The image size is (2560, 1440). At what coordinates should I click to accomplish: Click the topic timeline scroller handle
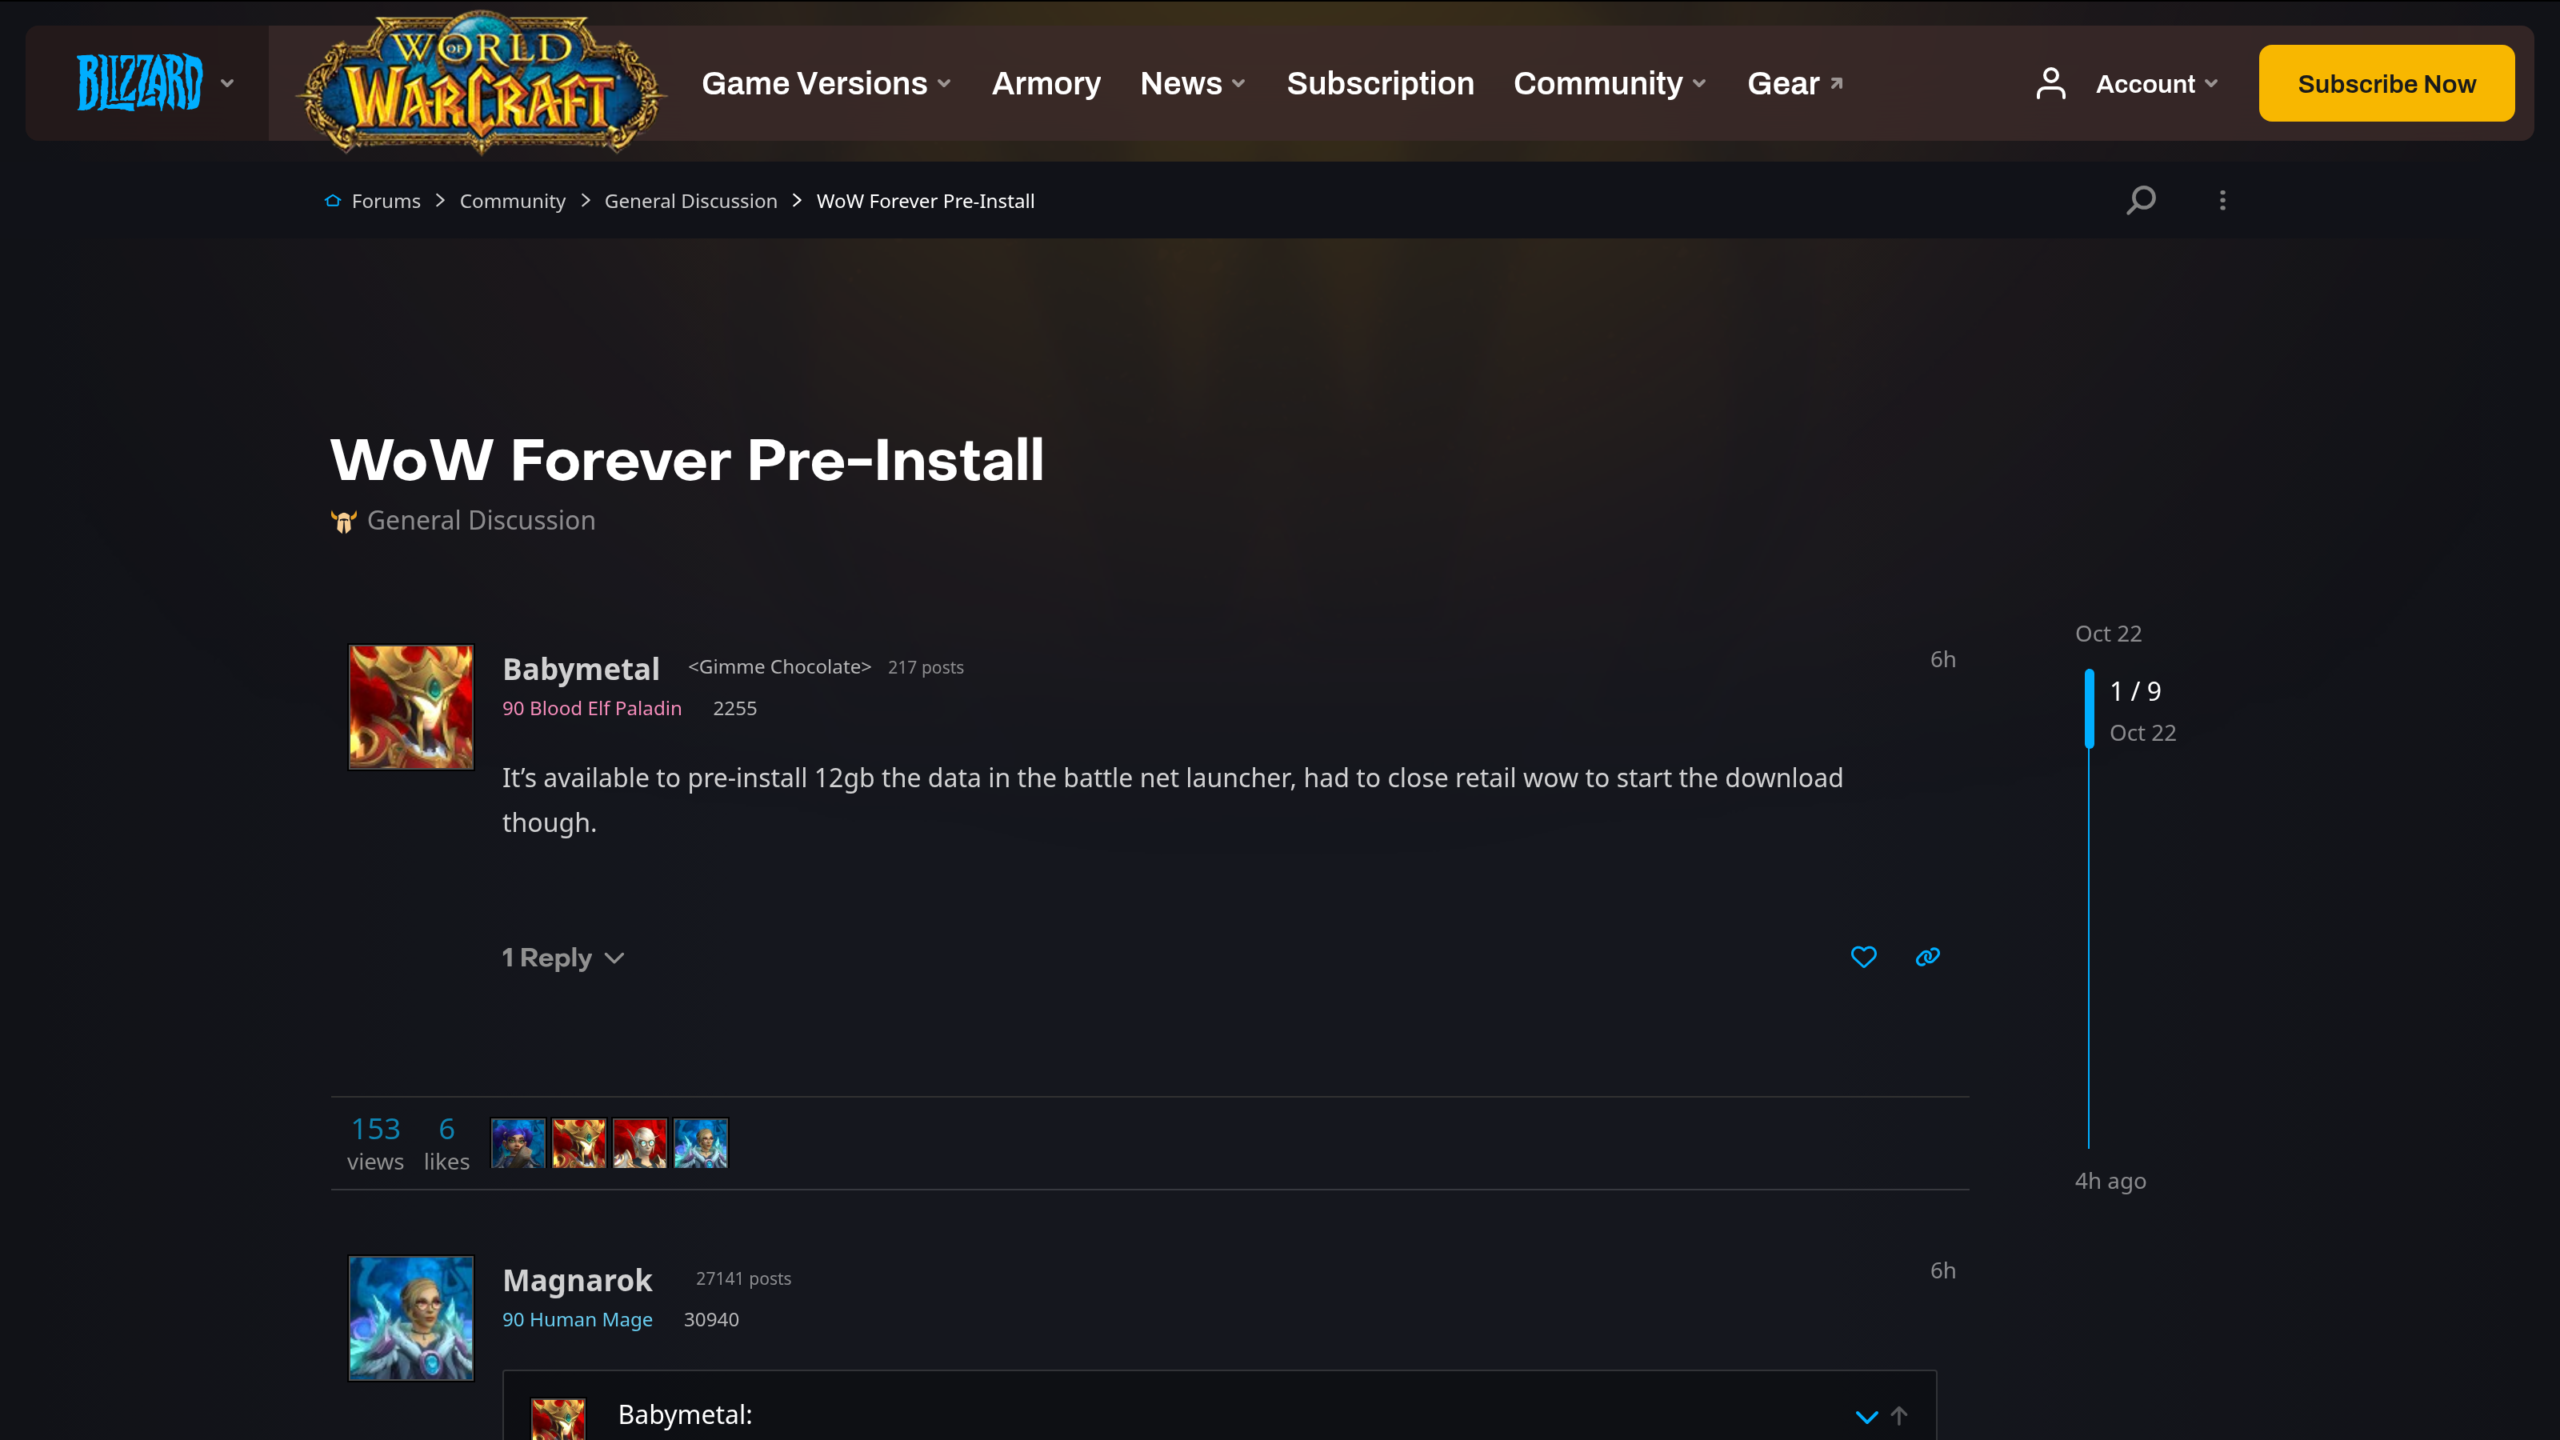point(2089,709)
